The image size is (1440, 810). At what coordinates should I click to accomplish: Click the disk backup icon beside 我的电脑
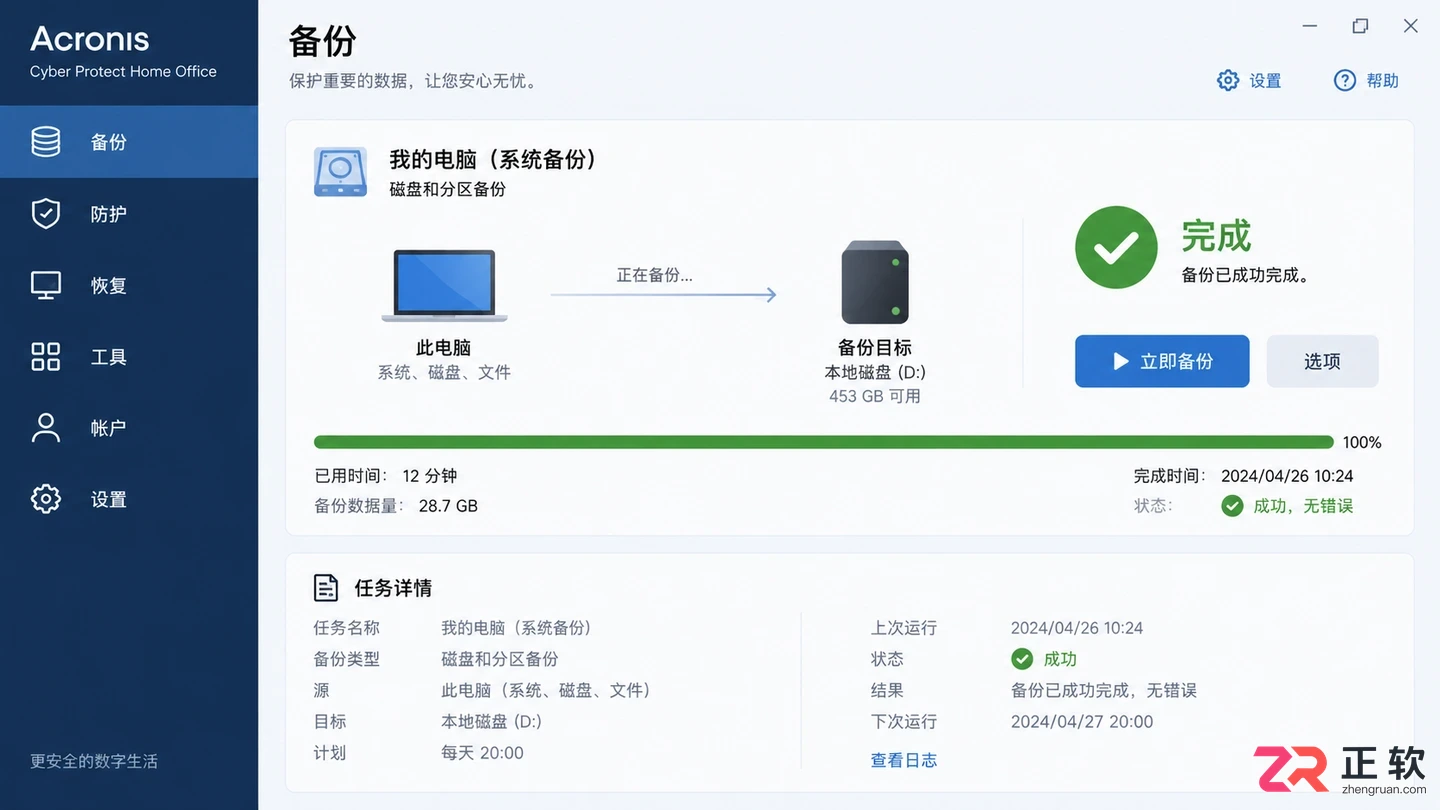click(340, 172)
